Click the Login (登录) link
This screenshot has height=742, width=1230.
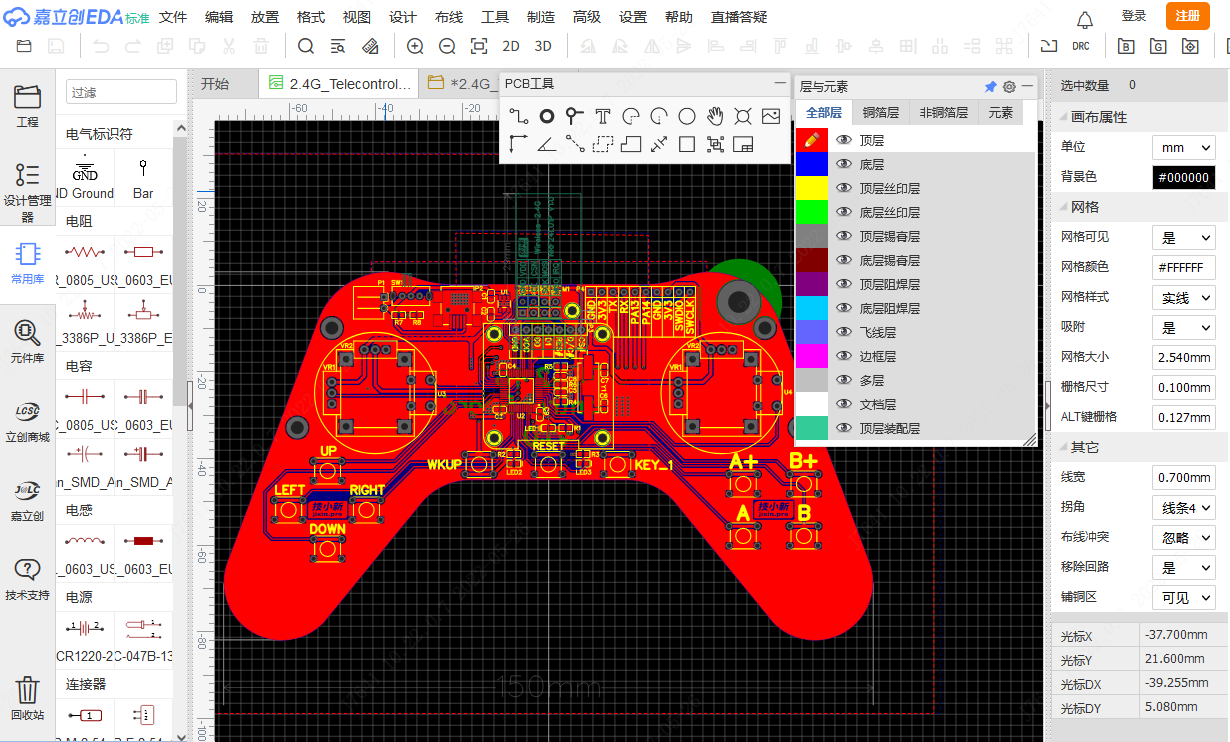[1134, 16]
